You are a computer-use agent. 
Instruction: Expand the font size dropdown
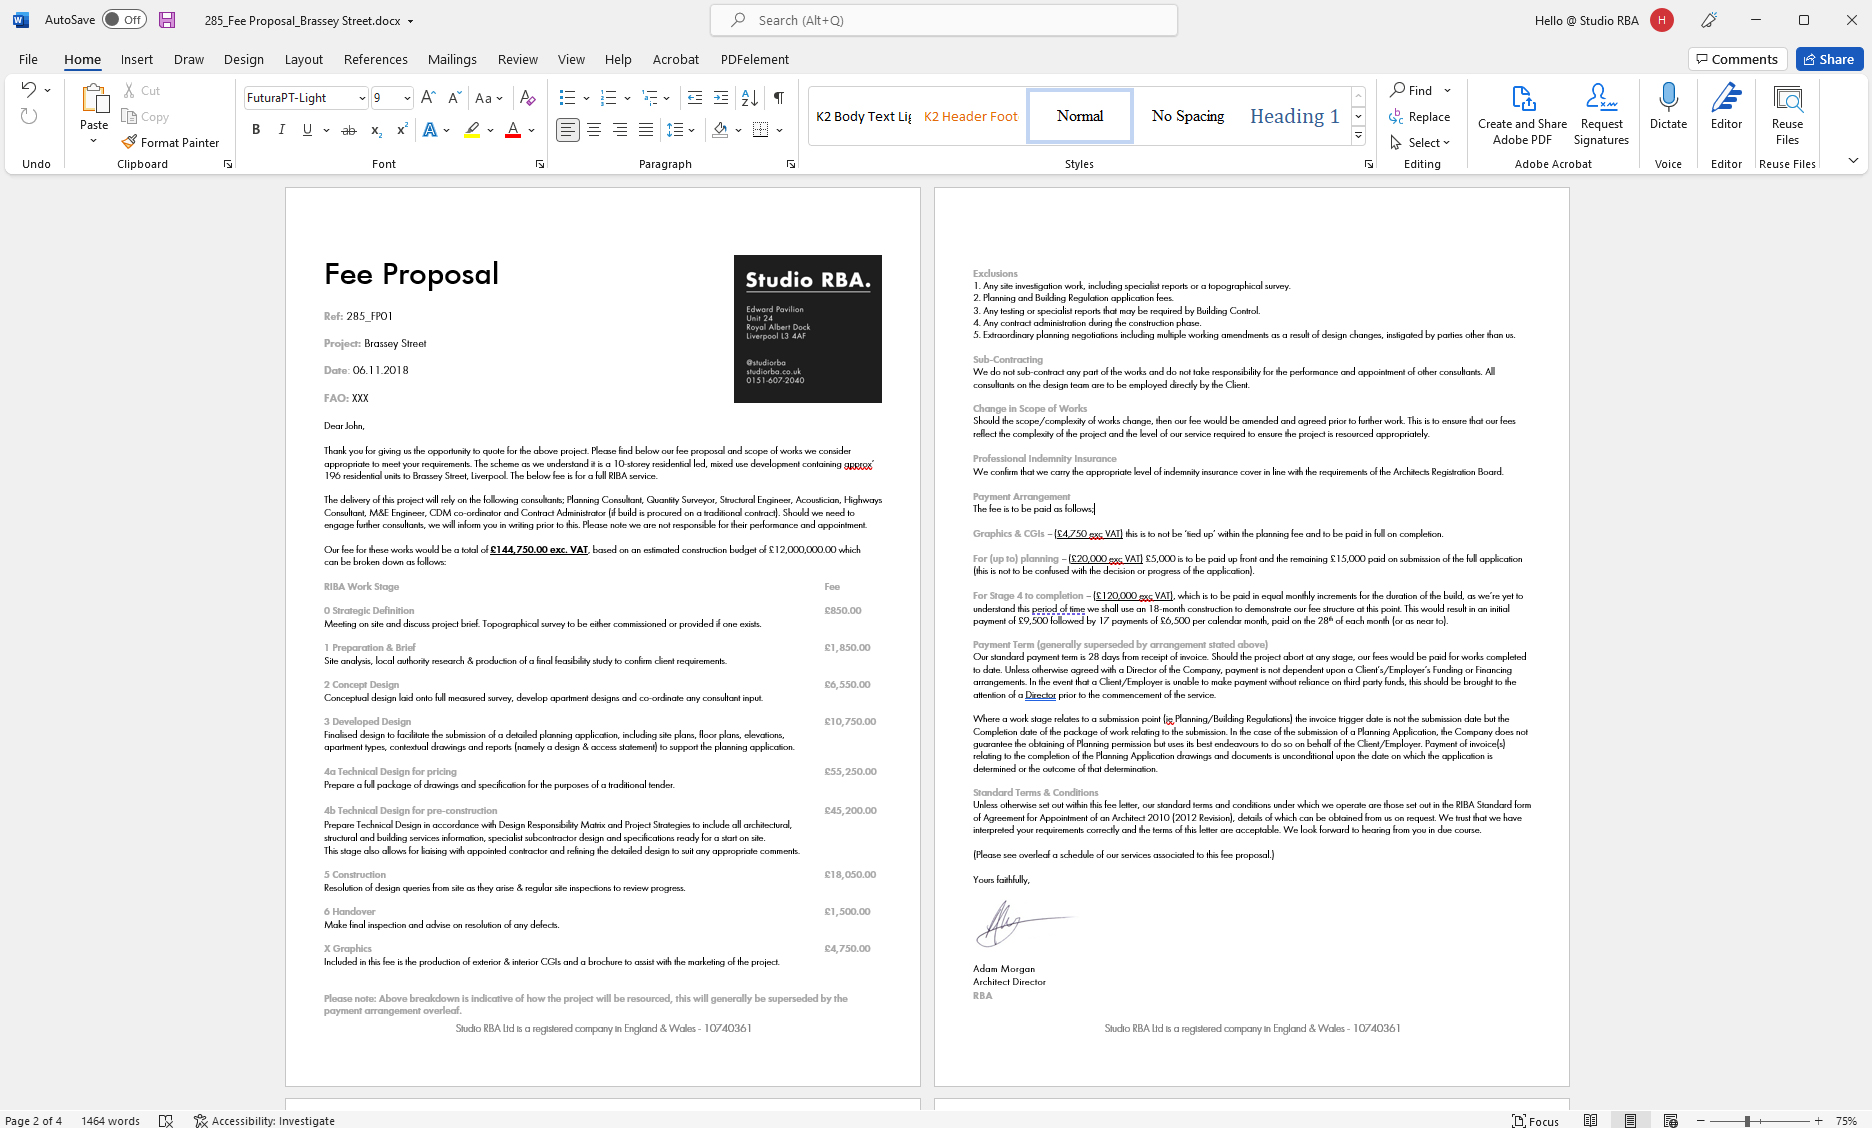(x=404, y=97)
